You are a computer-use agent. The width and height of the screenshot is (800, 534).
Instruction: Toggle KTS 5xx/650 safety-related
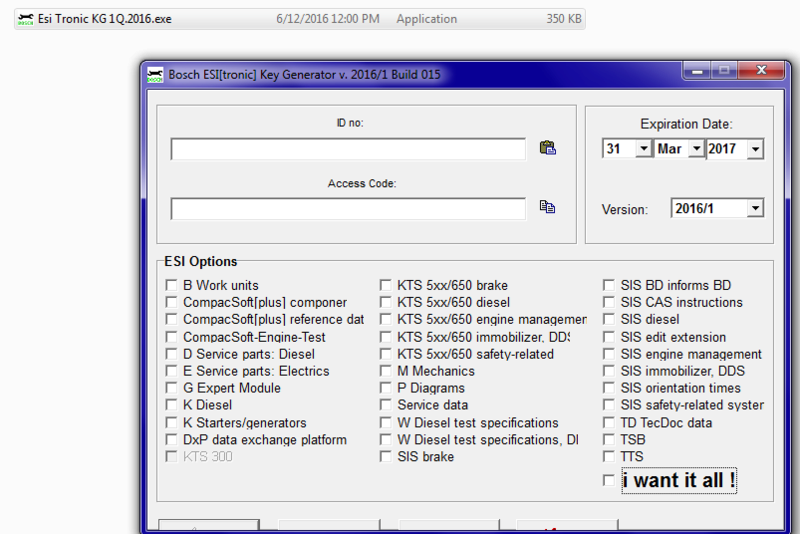coord(386,354)
